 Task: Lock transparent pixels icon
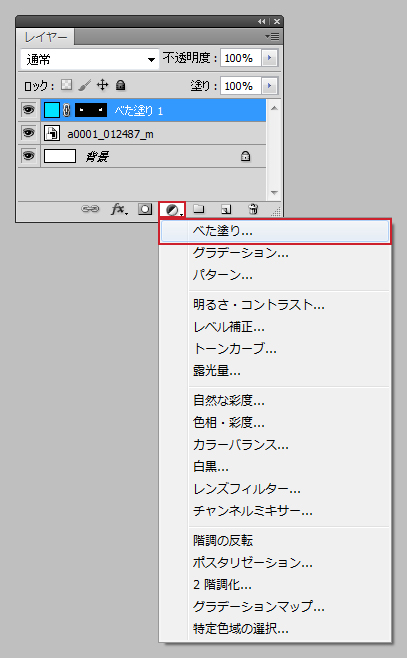point(66,85)
